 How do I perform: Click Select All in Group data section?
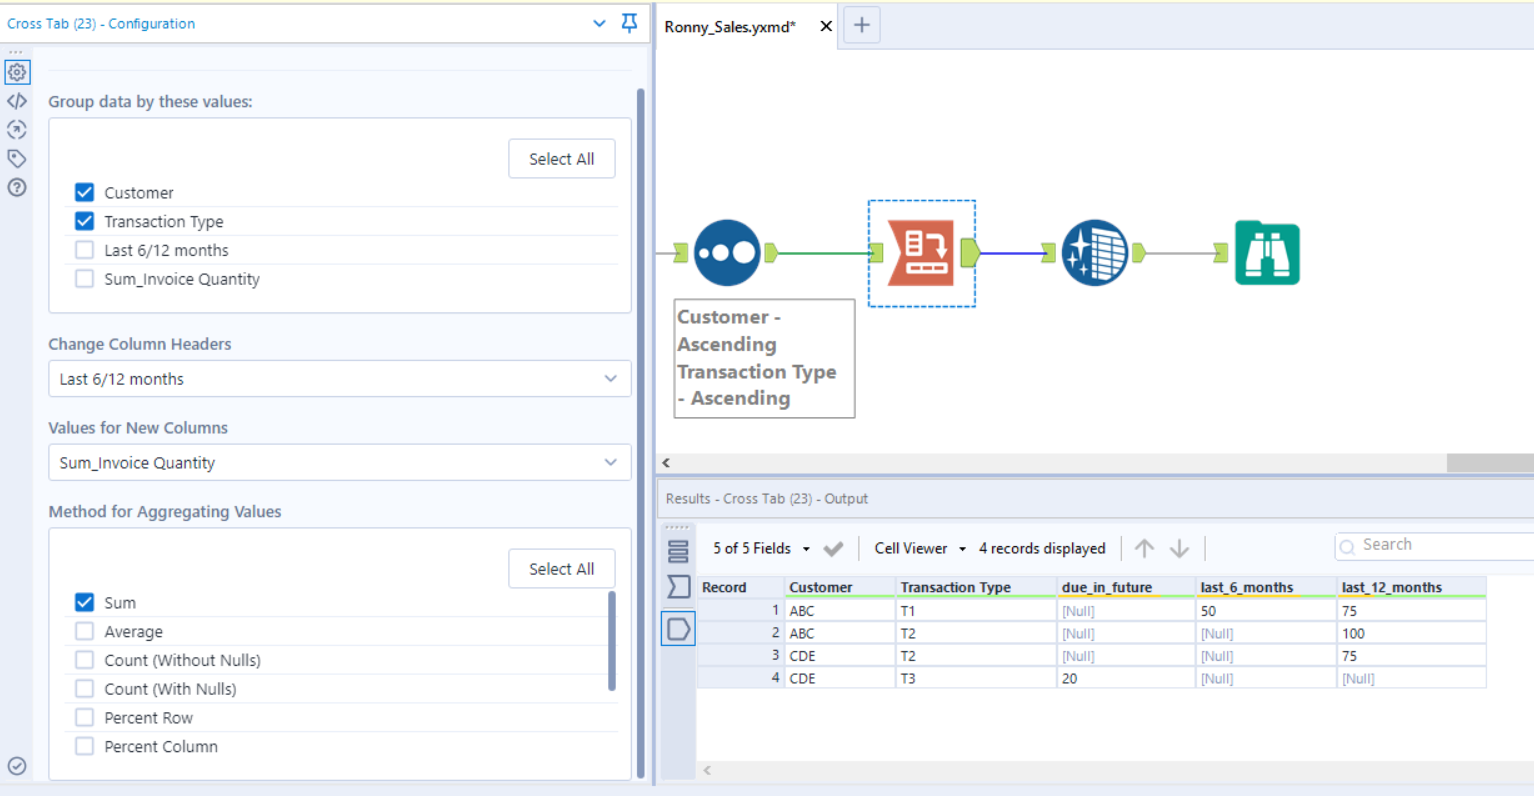[561, 158]
